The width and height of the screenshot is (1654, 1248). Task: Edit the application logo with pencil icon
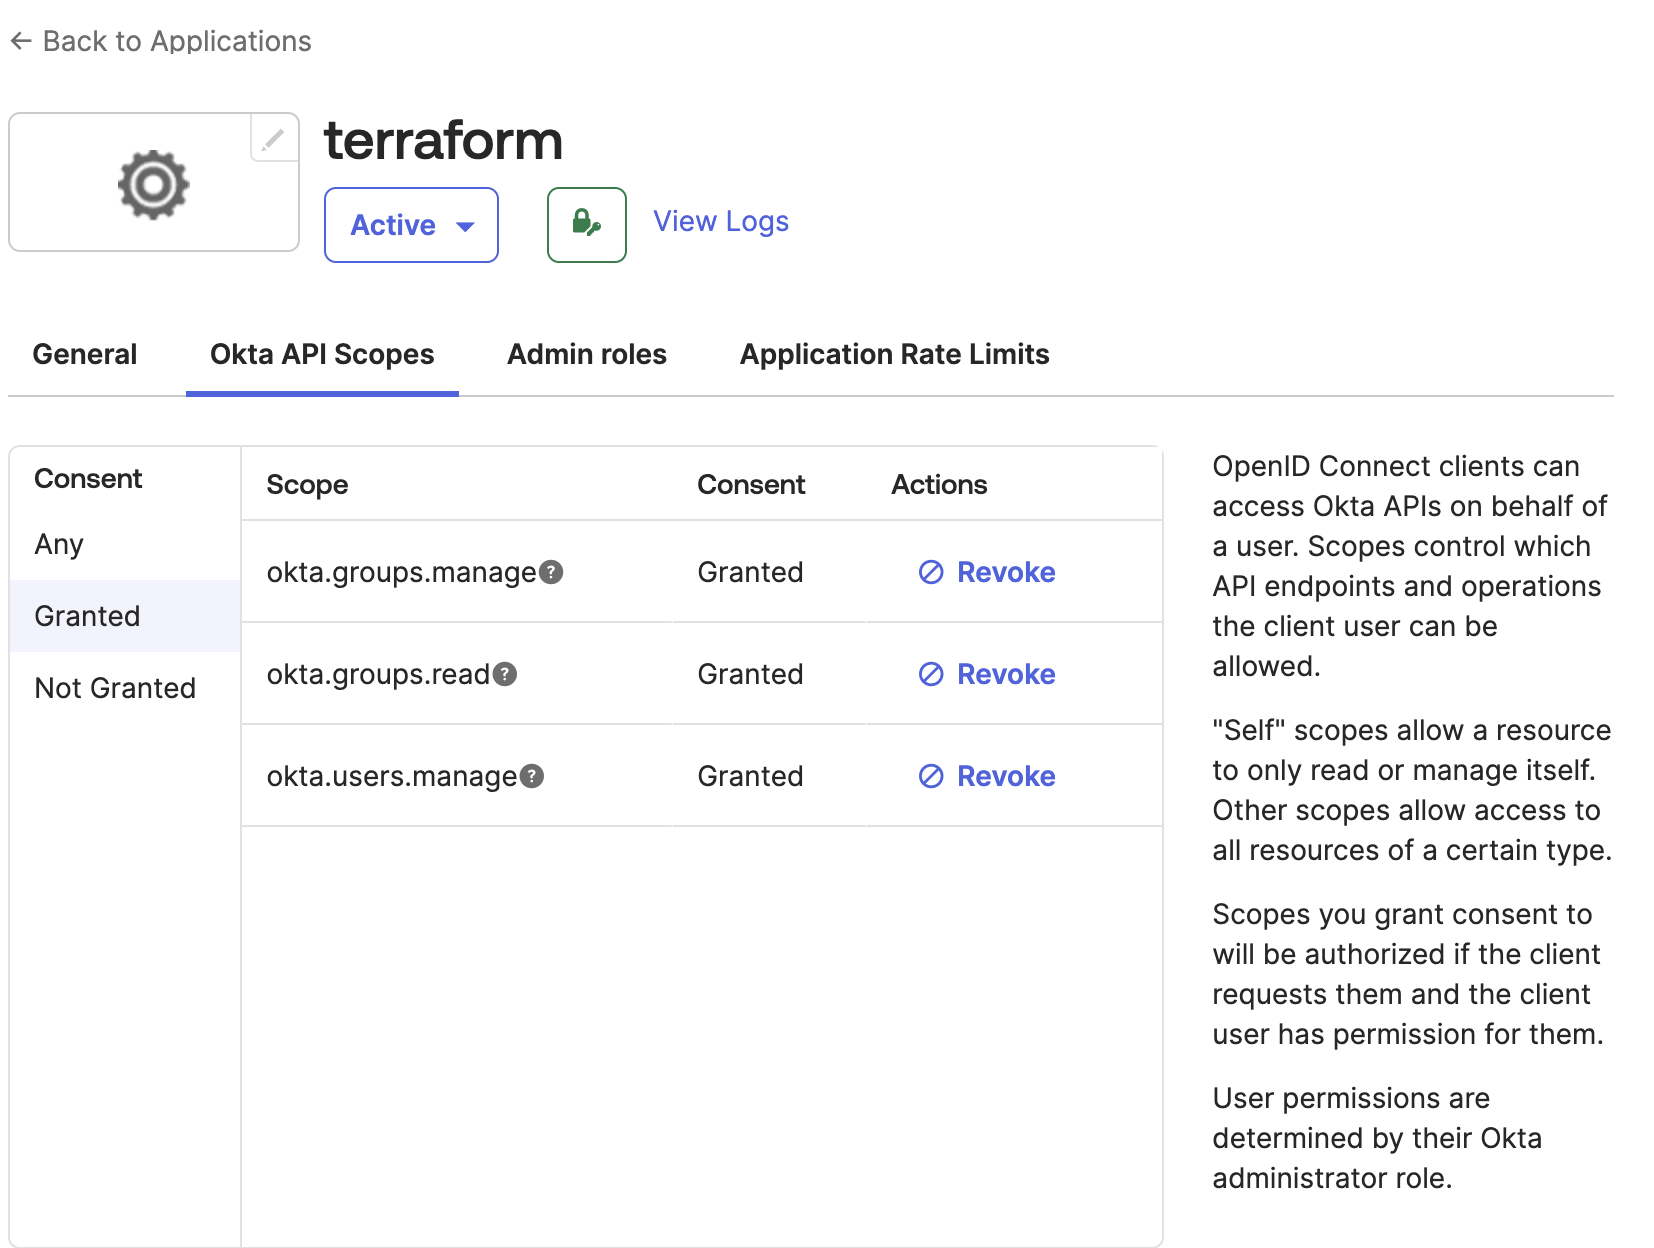click(273, 139)
